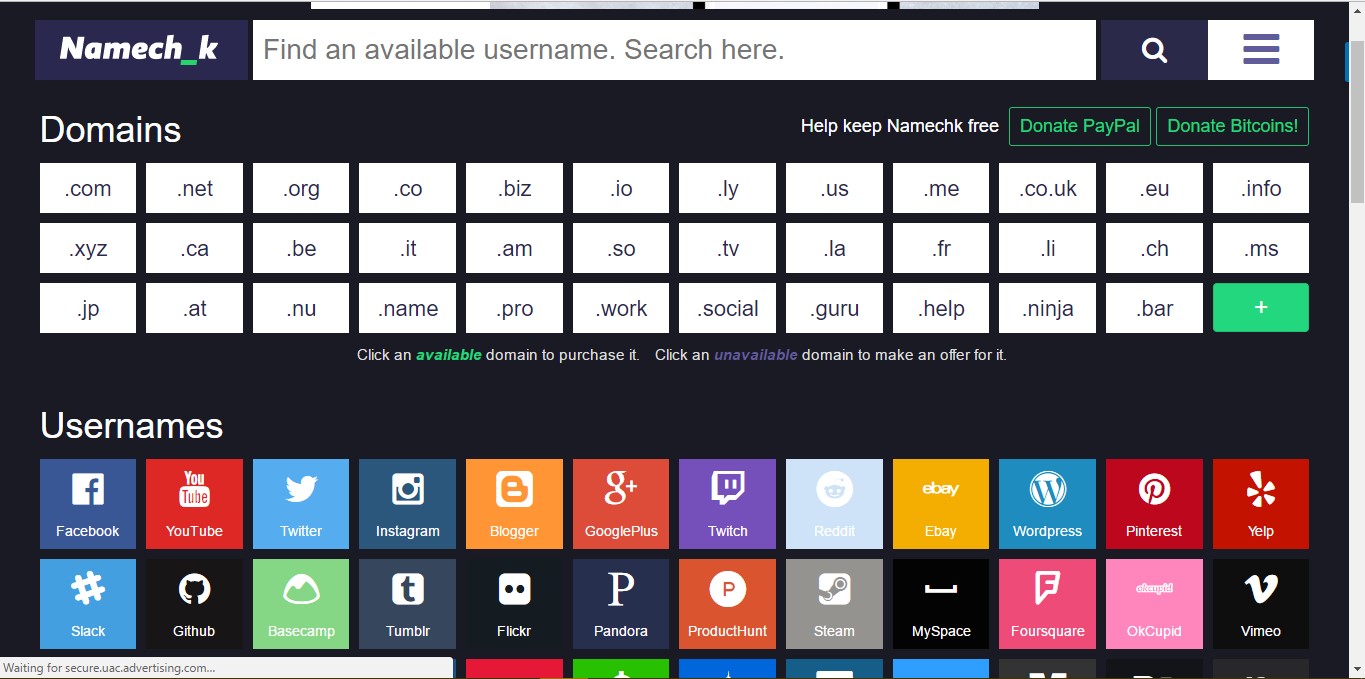The image size is (1365, 679).
Task: Select the .ninja domain tile
Action: pos(1047,308)
